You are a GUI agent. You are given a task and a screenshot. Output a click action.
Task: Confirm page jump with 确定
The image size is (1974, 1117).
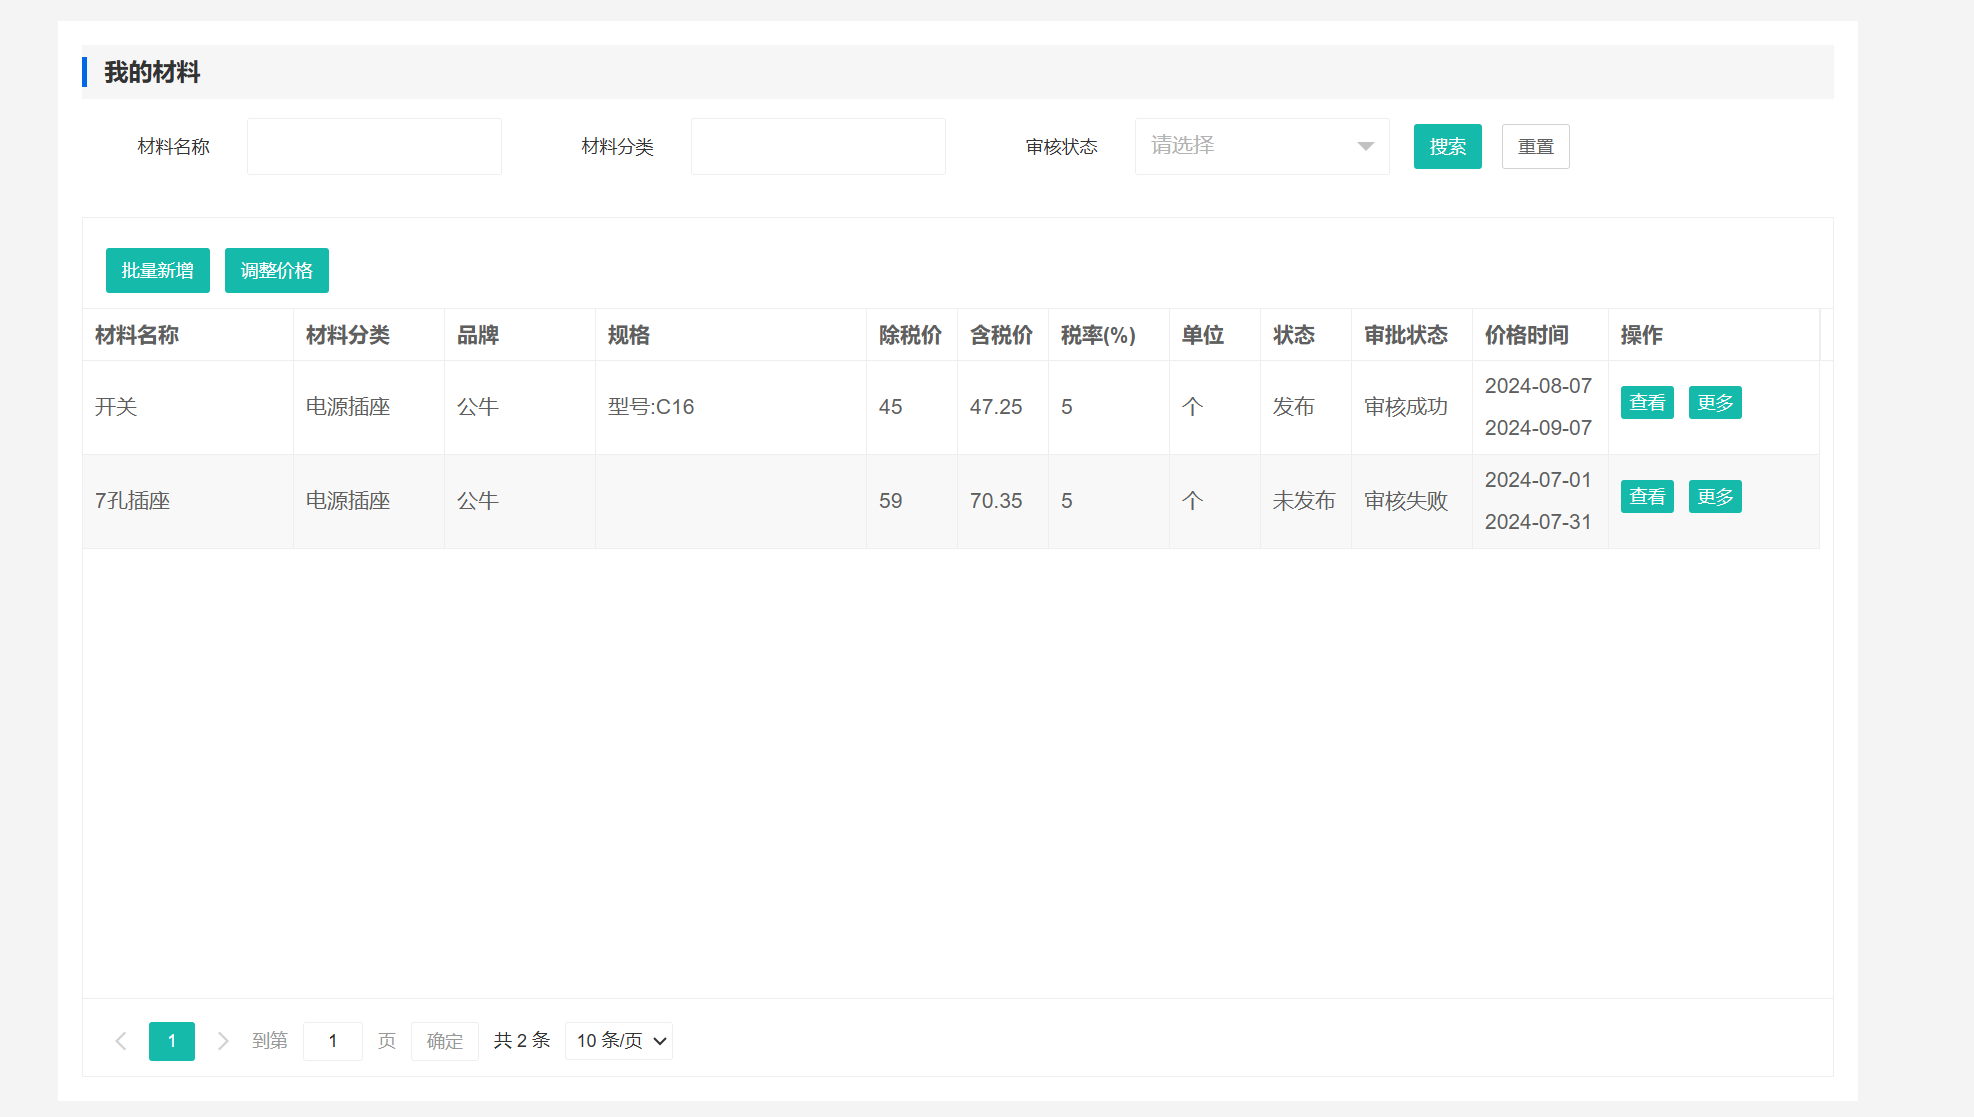pos(445,1041)
